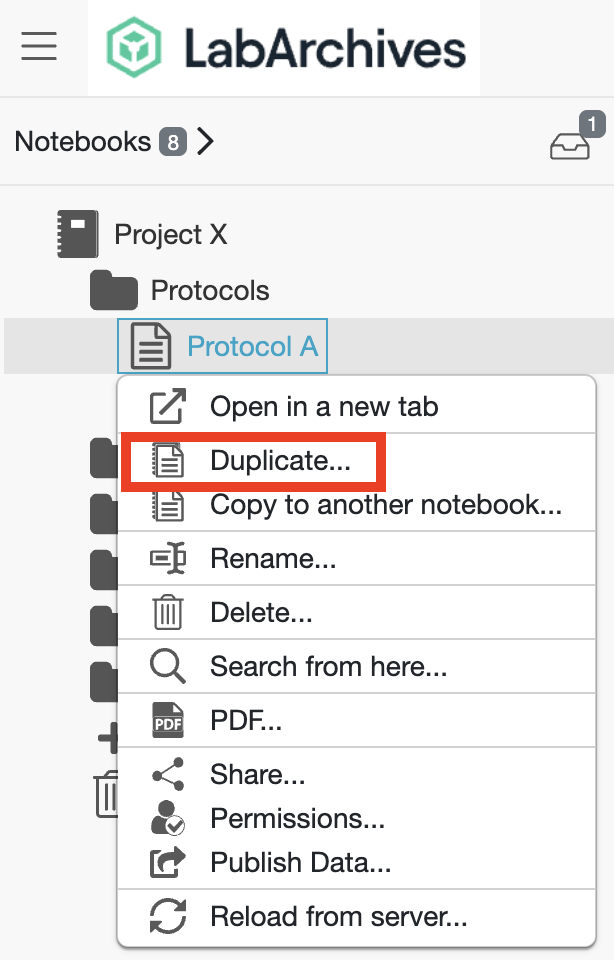Image resolution: width=614 pixels, height=960 pixels.
Task: Open the hamburger navigation menu
Action: [40, 45]
